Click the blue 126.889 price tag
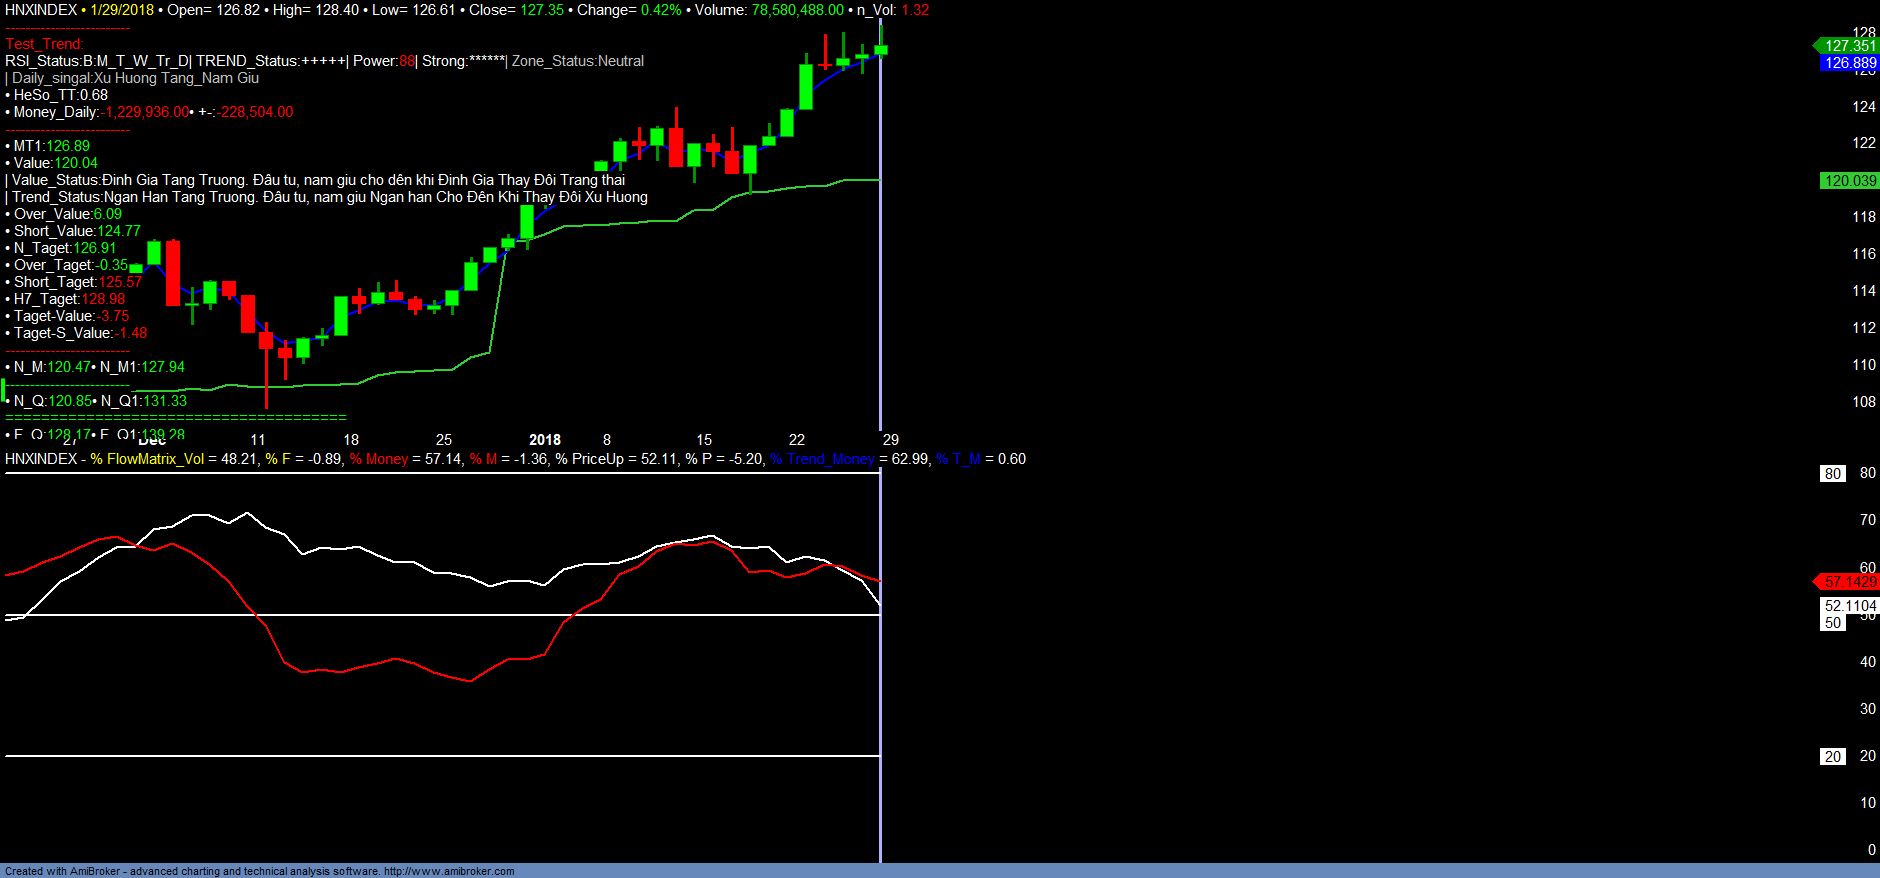Viewport: 1880px width, 878px height. coord(1849,63)
